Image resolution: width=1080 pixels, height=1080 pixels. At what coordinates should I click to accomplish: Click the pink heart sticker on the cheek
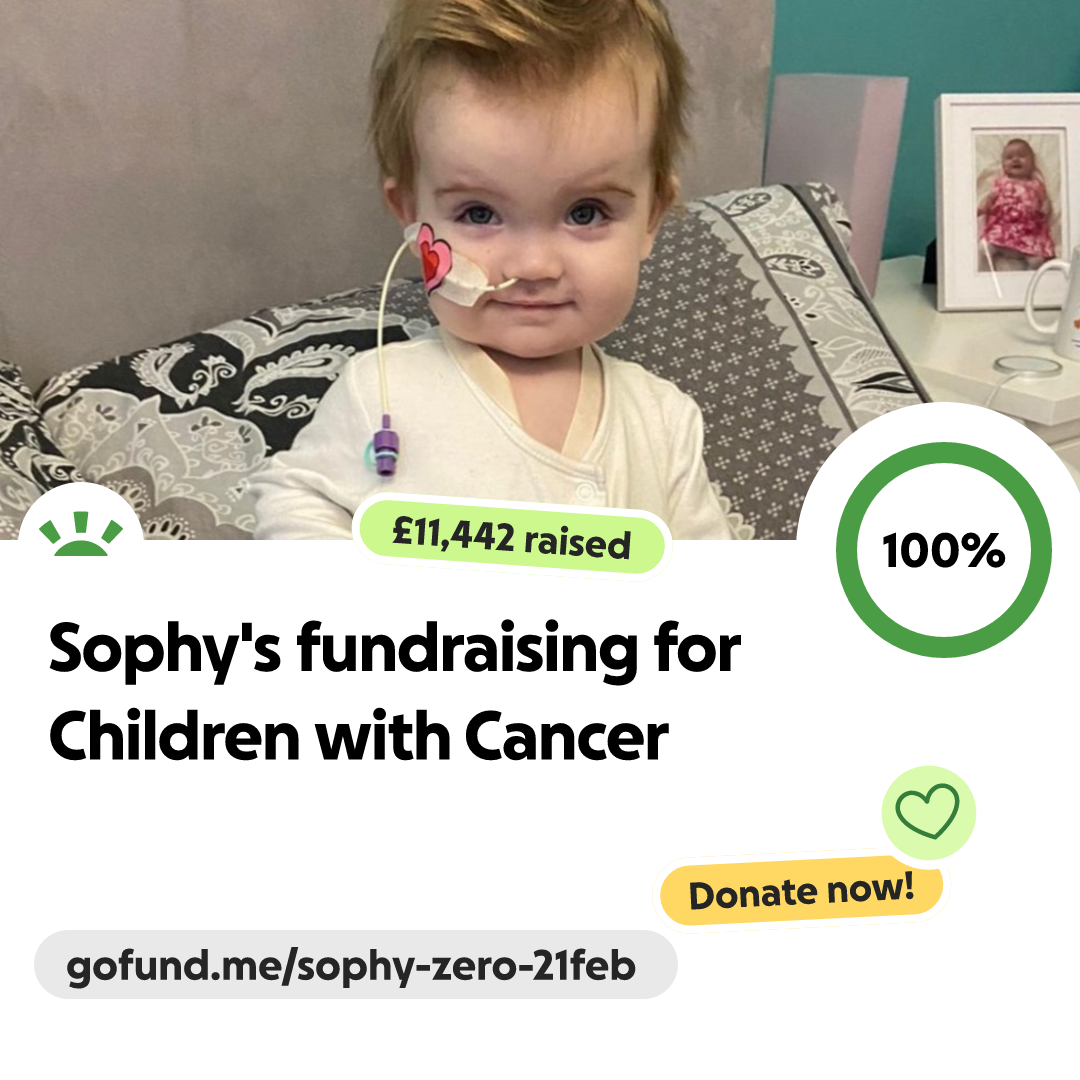point(432,256)
